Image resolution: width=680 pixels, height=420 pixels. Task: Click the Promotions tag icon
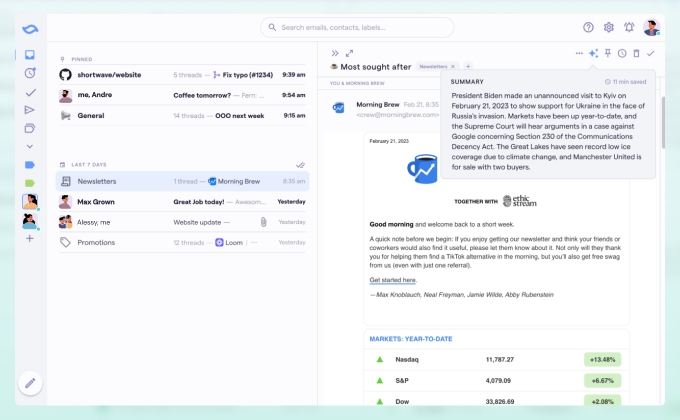click(65, 243)
